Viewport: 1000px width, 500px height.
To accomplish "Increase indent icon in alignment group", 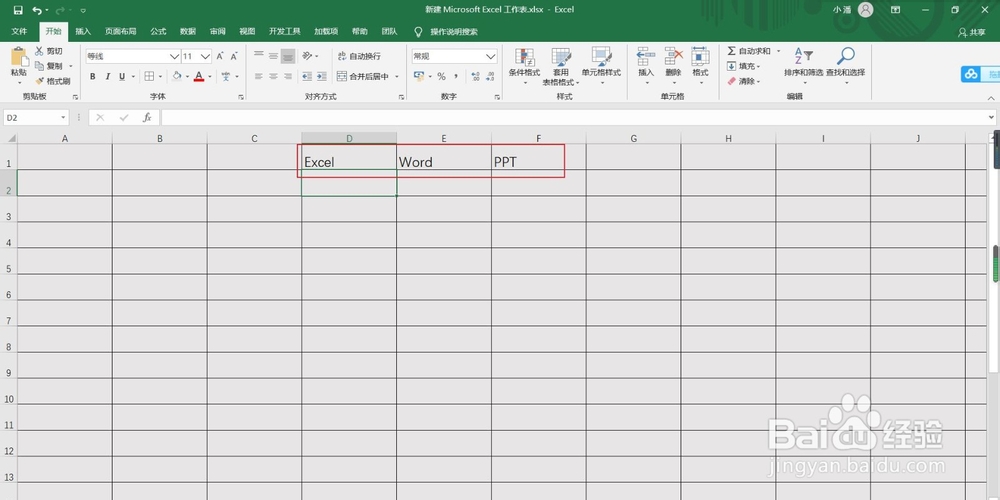I will tap(321, 77).
